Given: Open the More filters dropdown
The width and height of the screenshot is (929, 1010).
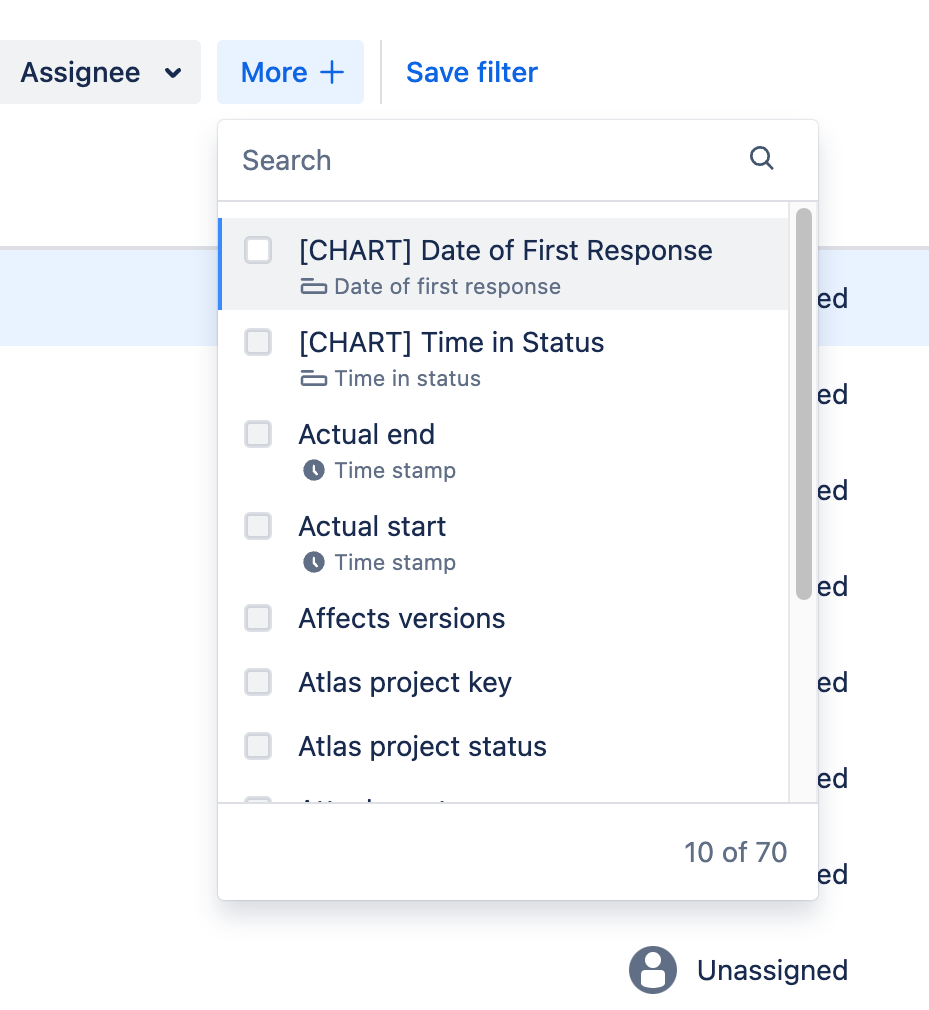Looking at the screenshot, I should click(x=291, y=72).
